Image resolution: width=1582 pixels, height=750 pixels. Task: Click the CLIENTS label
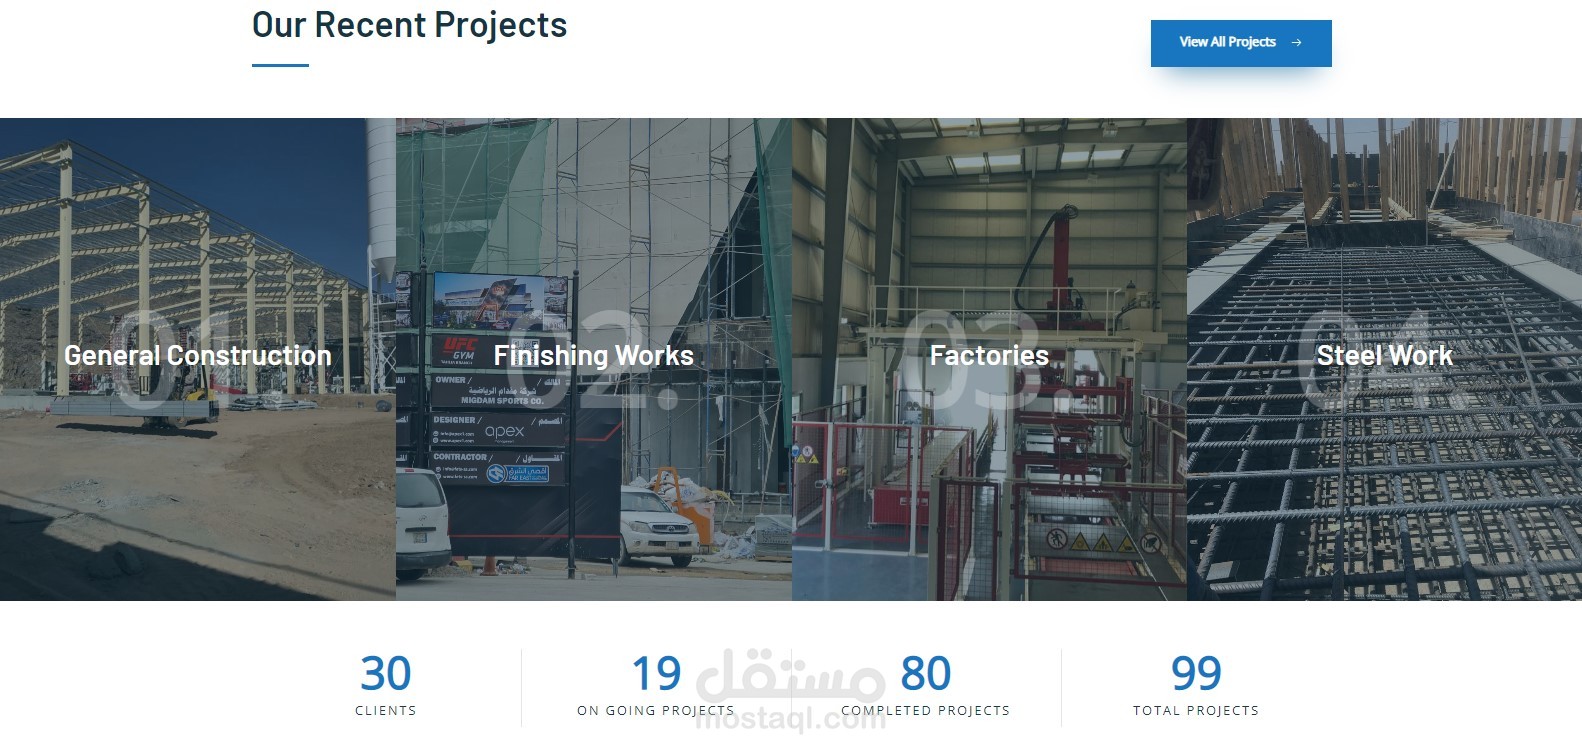386,711
